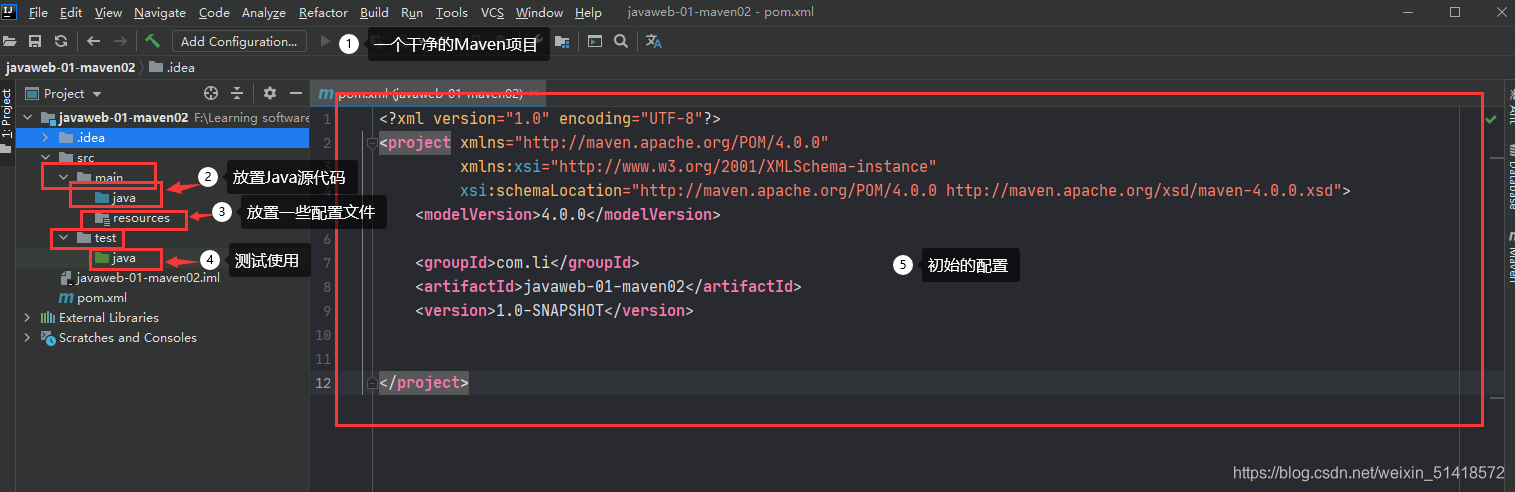Toggle the 1: Project side tool button
Screen dimensions: 1515x492
point(7,119)
